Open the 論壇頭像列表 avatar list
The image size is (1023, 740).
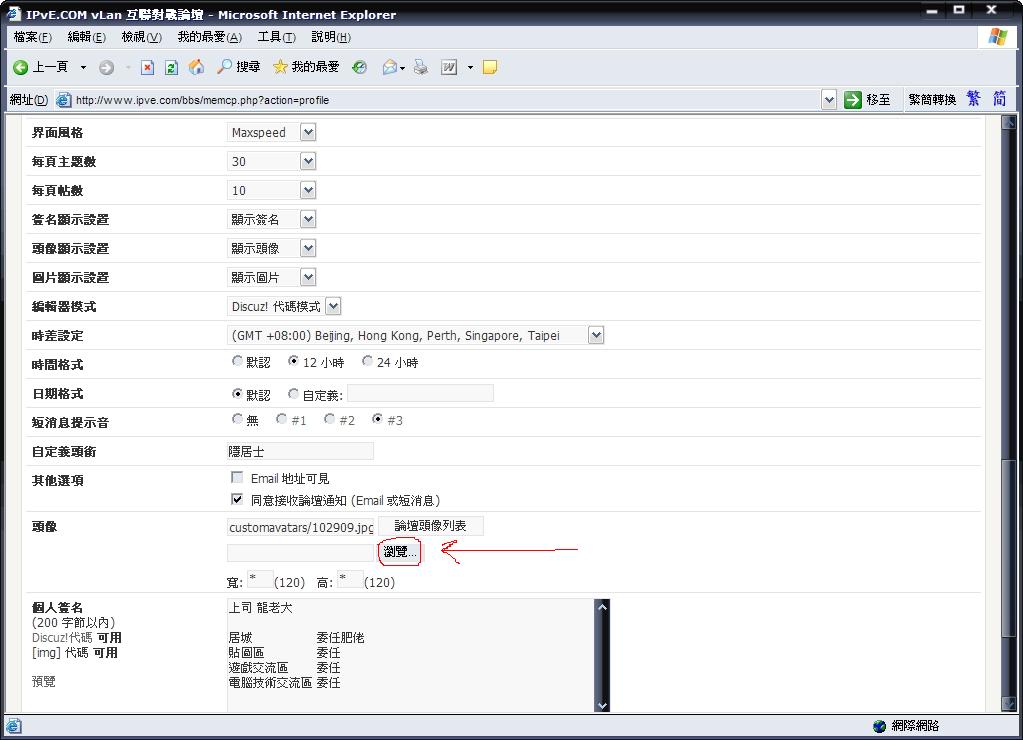430,525
